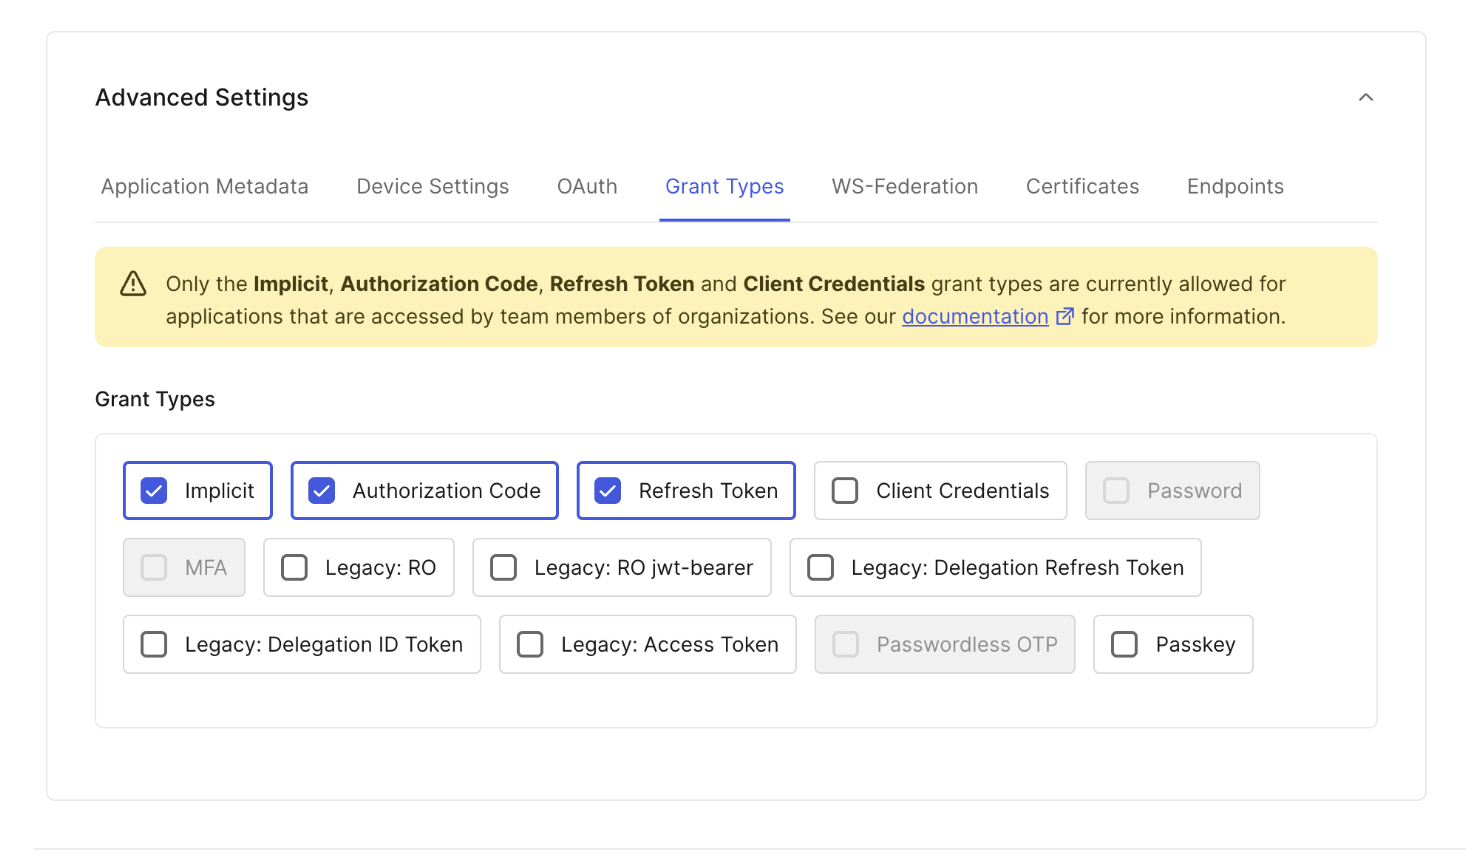This screenshot has width=1466, height=868.
Task: Check the Legacy: Access Token grant
Action: point(530,644)
